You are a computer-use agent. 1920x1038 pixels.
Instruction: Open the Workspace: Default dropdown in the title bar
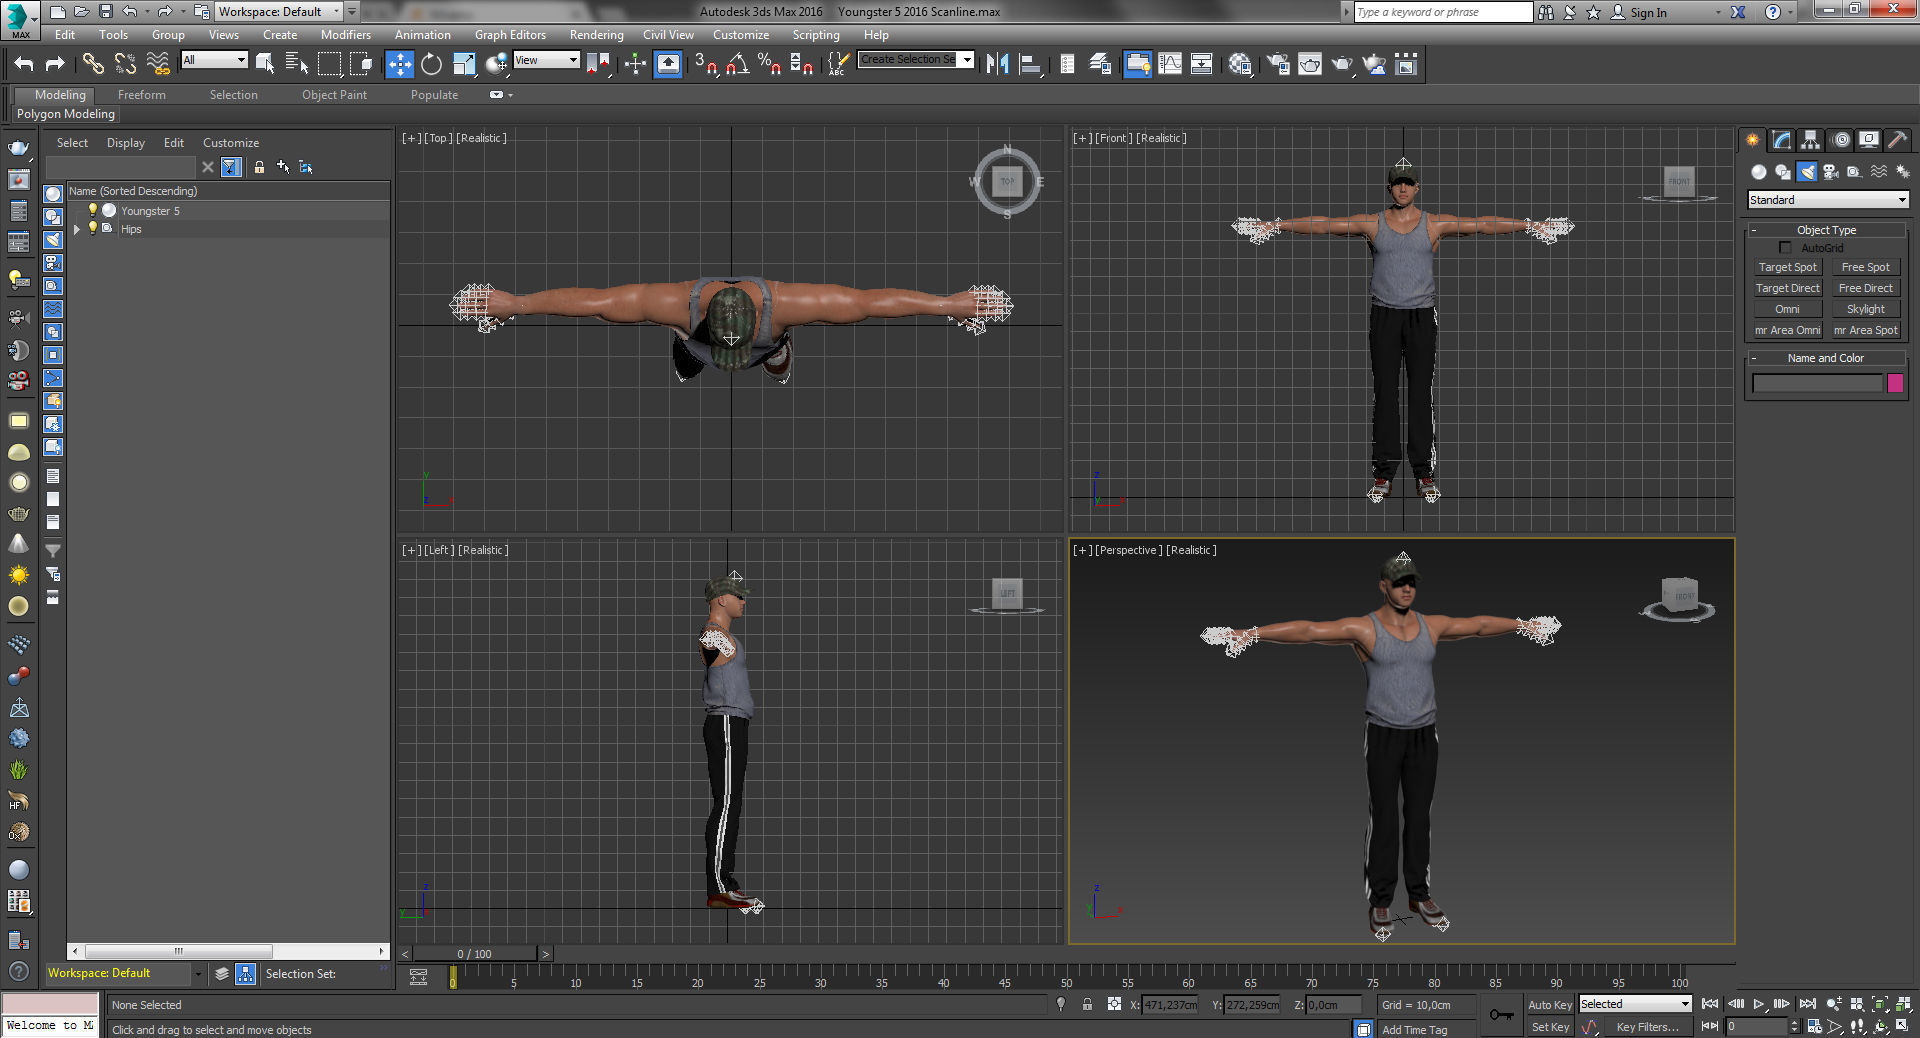pyautogui.click(x=279, y=12)
